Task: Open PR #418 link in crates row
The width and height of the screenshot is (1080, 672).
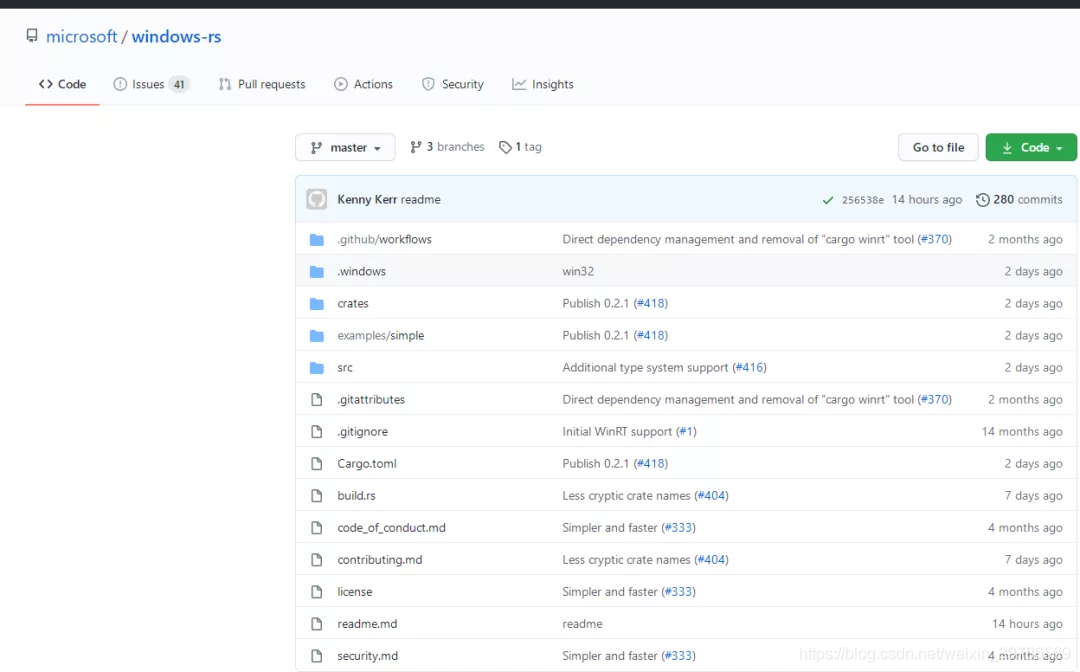Action: pyautogui.click(x=651, y=303)
